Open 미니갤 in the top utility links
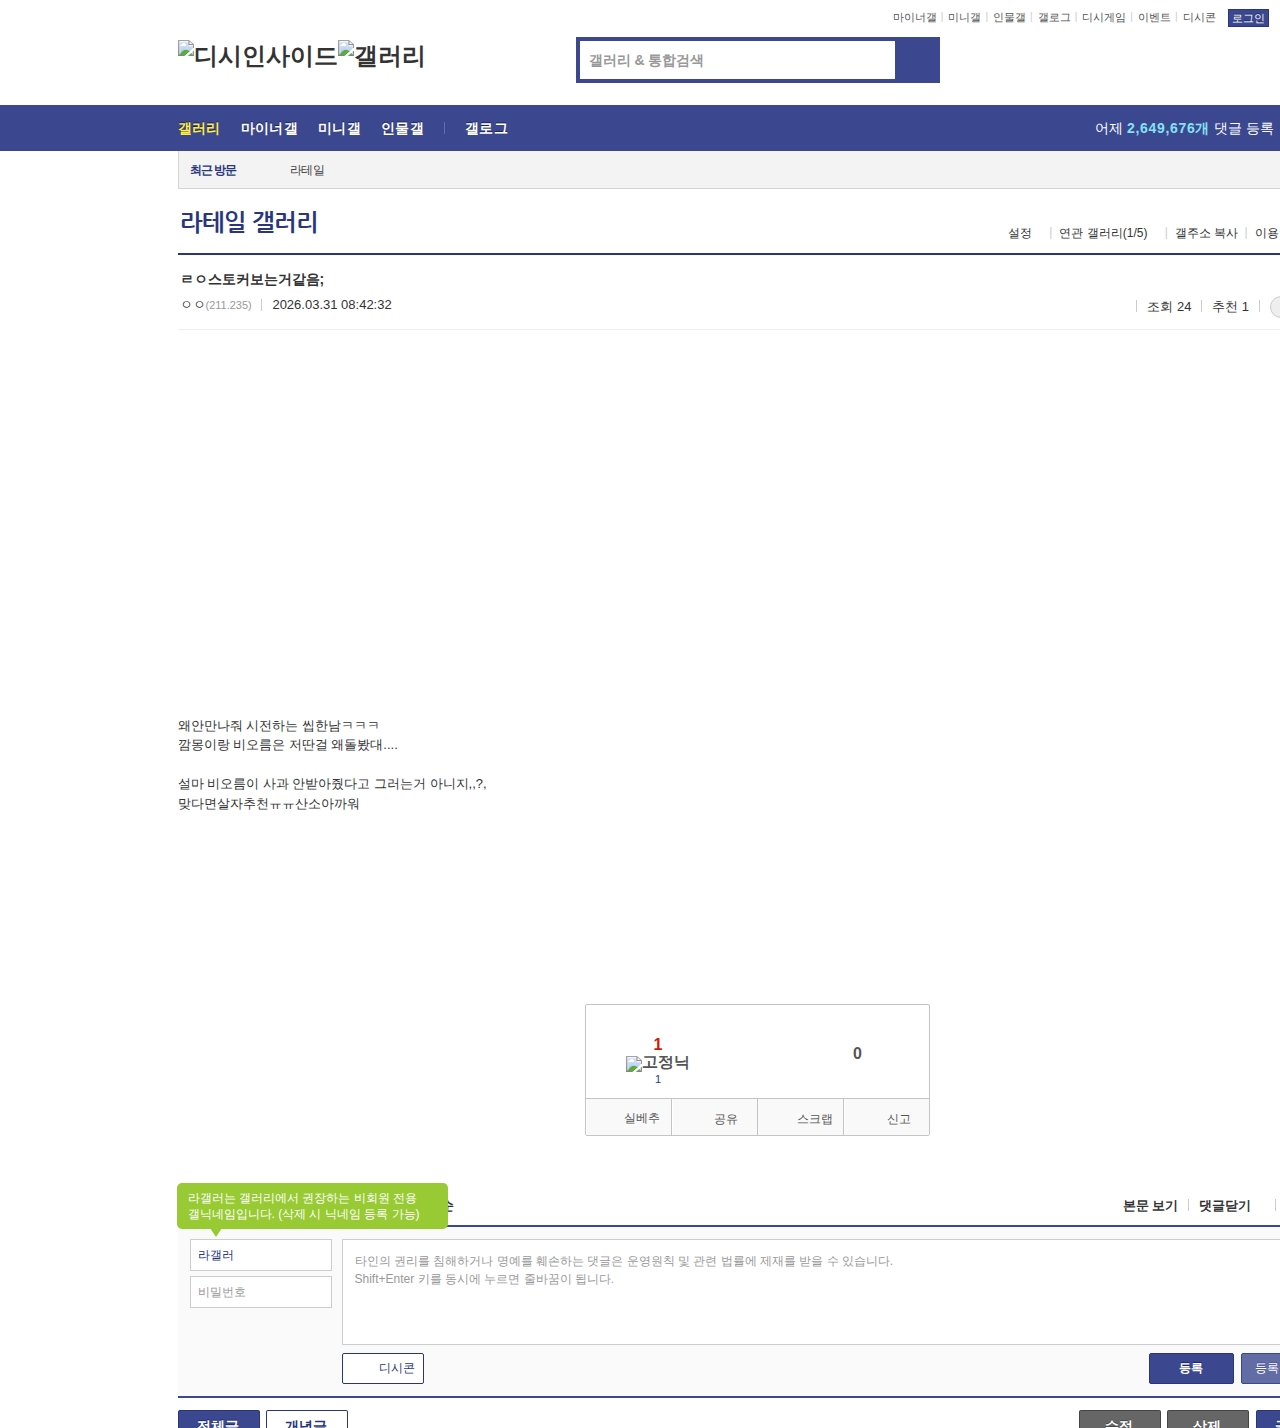 (x=964, y=18)
